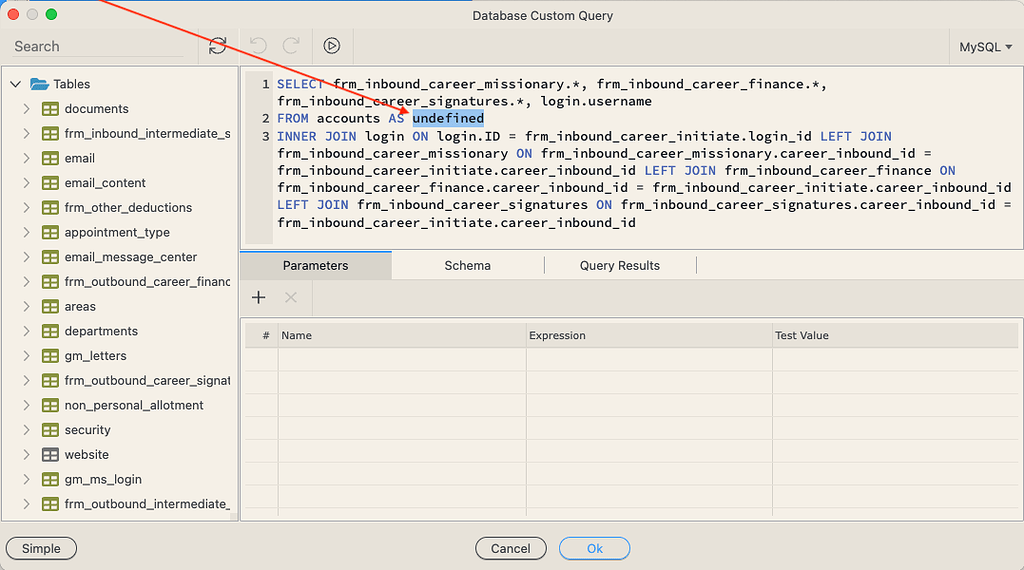Expand the email table node
1024x570 pixels.
coord(27,158)
